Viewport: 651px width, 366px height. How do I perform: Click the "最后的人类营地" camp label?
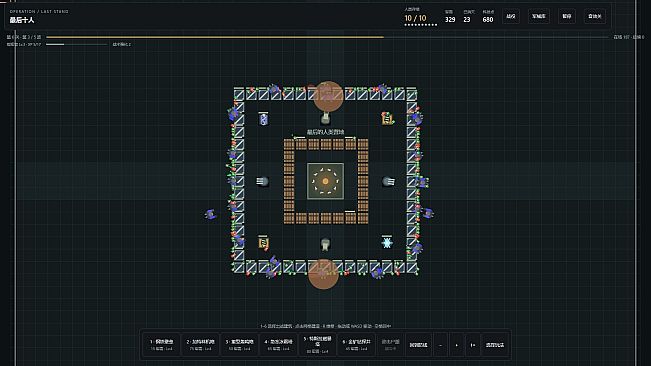(326, 132)
